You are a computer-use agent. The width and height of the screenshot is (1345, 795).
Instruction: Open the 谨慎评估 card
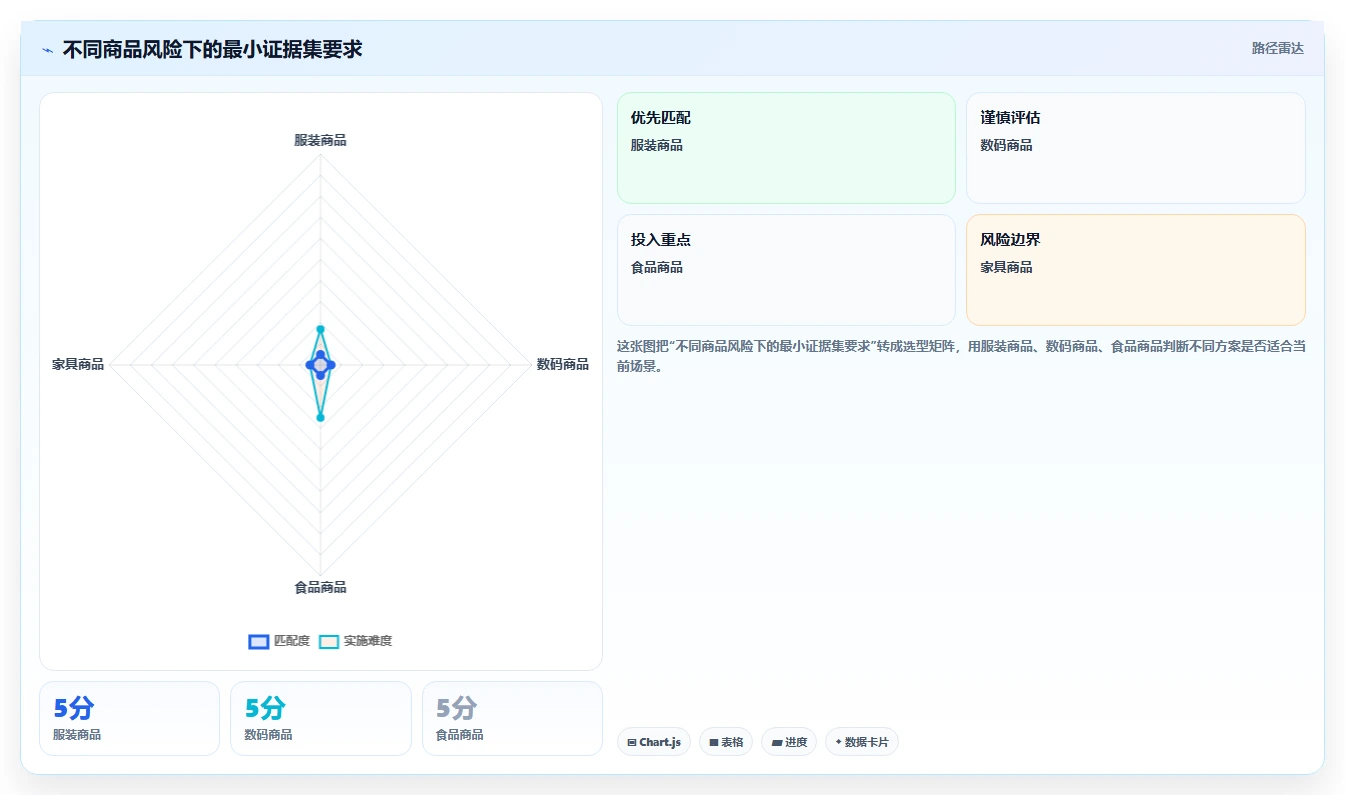pyautogui.click(x=1136, y=148)
